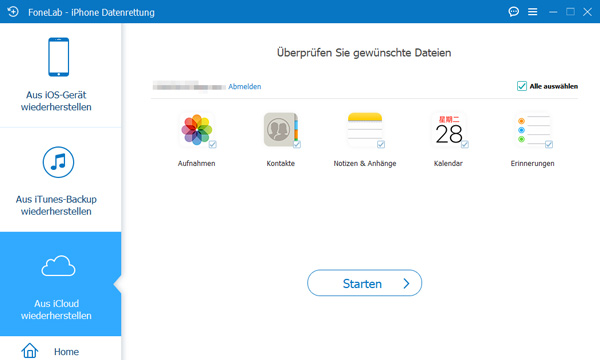This screenshot has height=360, width=600.
Task: Click the Kontakte address book icon
Action: click(280, 130)
